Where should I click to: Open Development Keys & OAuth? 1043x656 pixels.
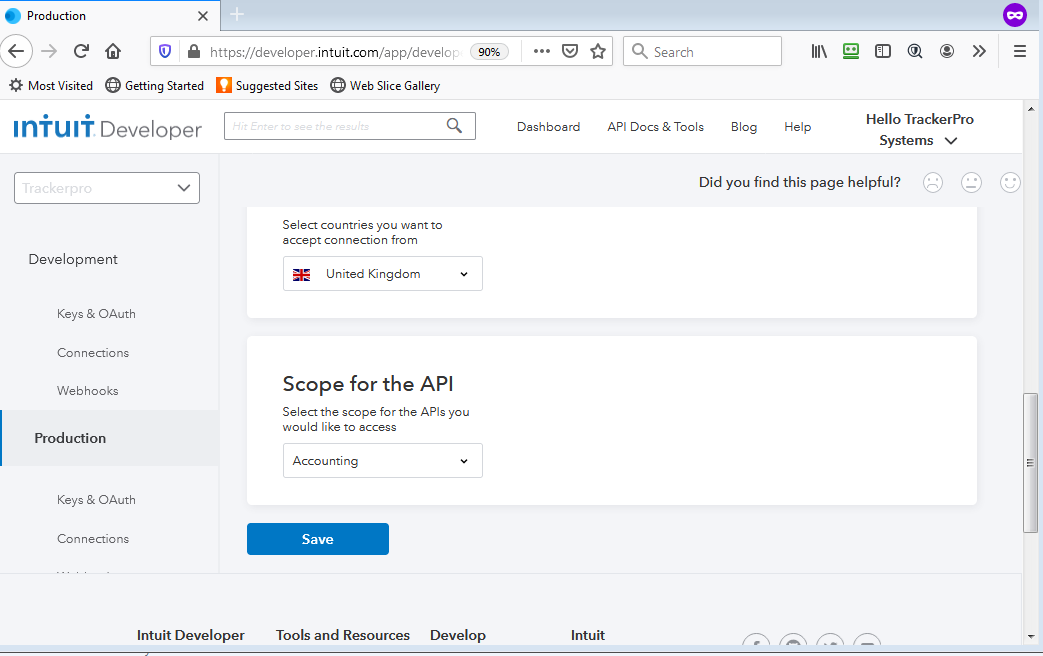[x=96, y=313]
